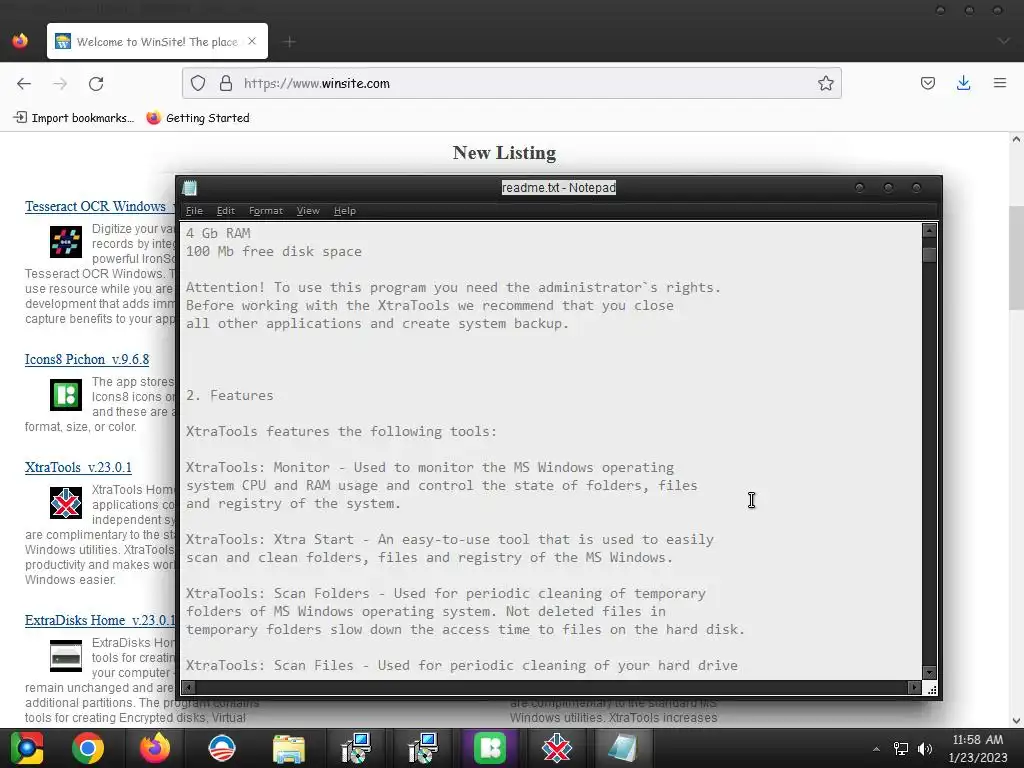Click the Firefox logo in title bar
The image size is (1024, 768).
pyautogui.click(x=20, y=41)
